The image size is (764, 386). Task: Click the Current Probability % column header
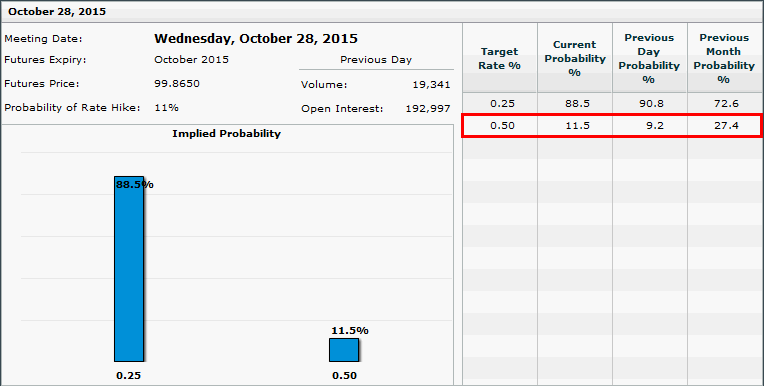tap(575, 58)
